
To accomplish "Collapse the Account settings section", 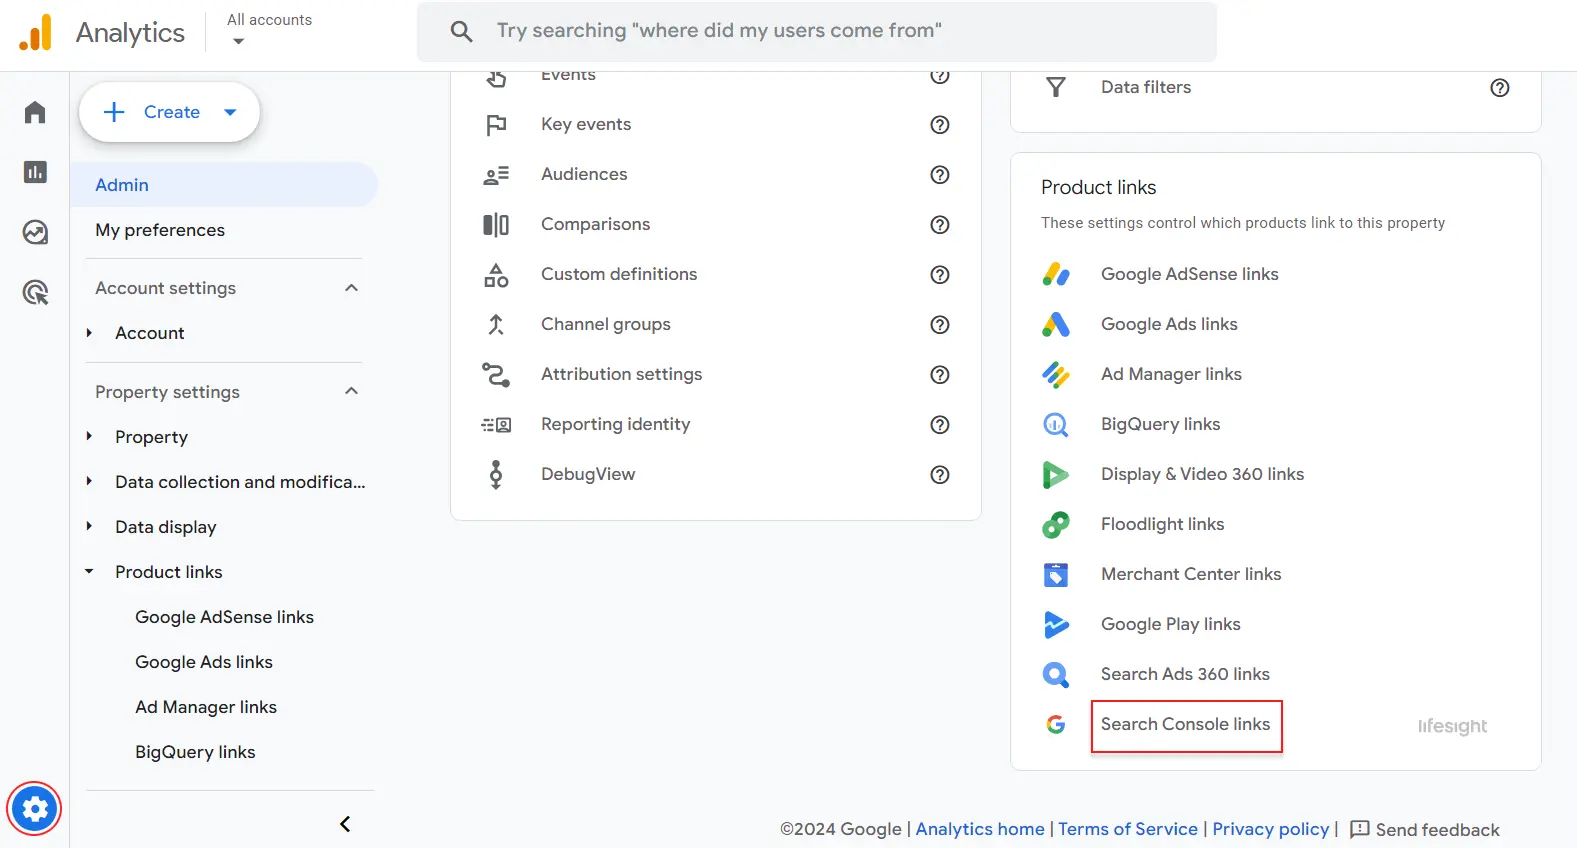I will [351, 288].
